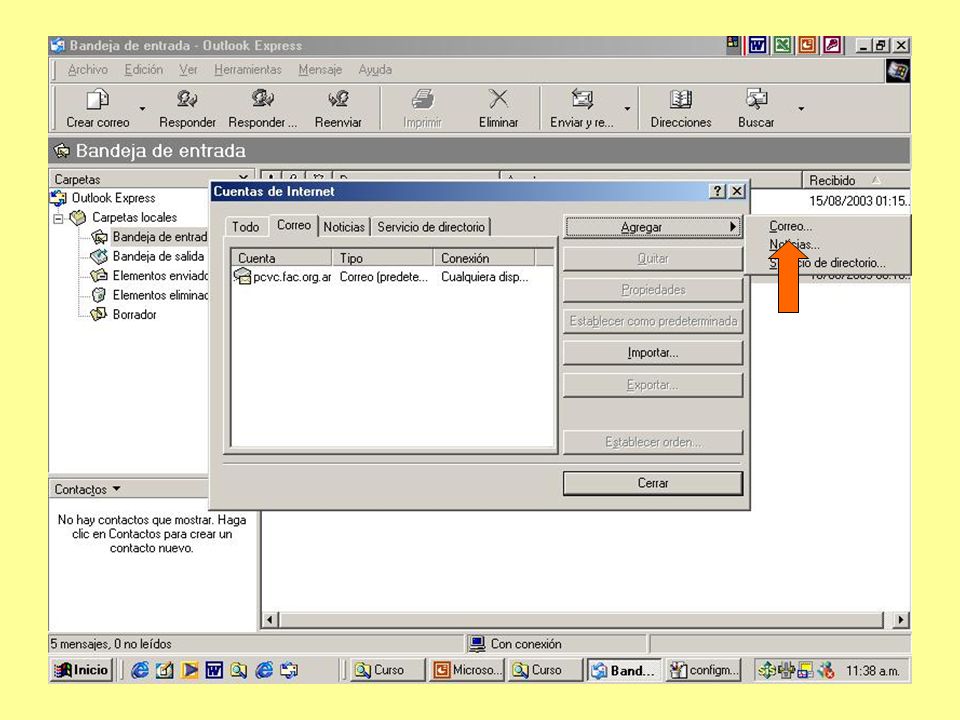Click the Con conexión status icon

(x=477, y=643)
